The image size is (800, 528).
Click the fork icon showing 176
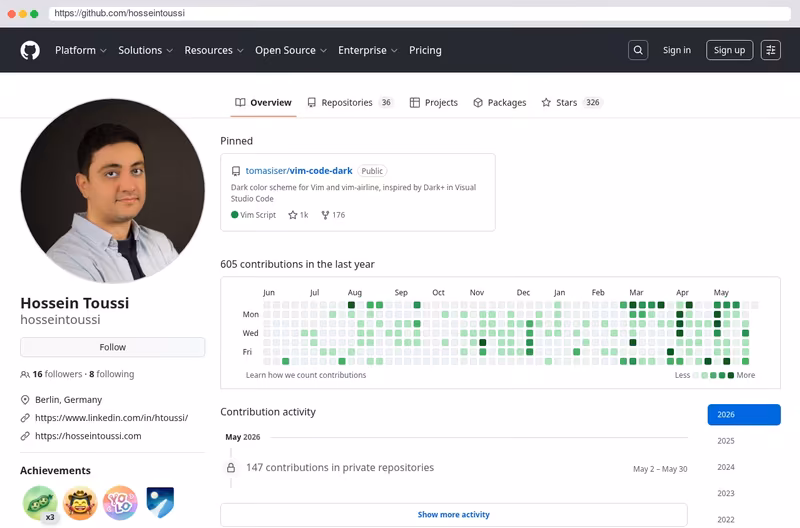(325, 215)
